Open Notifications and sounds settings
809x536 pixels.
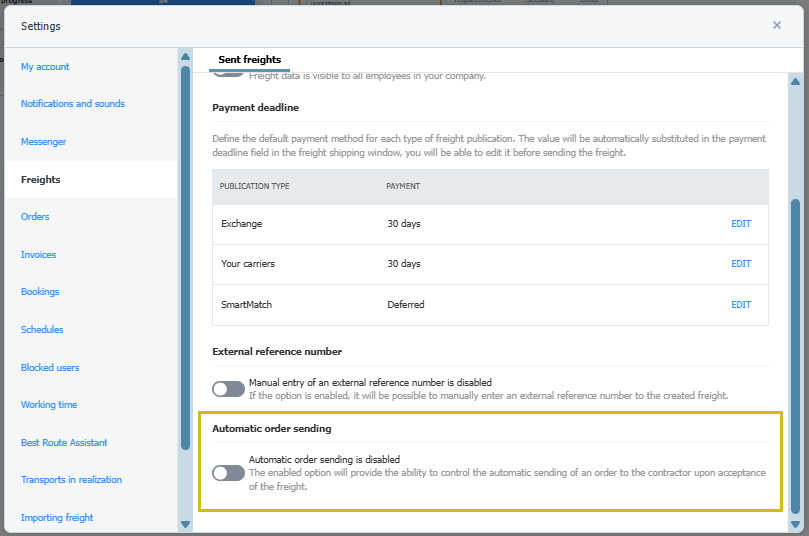tap(72, 104)
